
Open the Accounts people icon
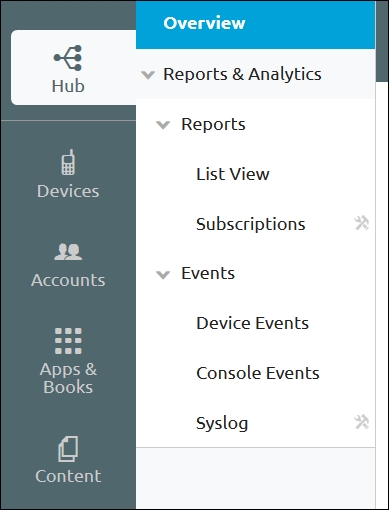[68, 252]
